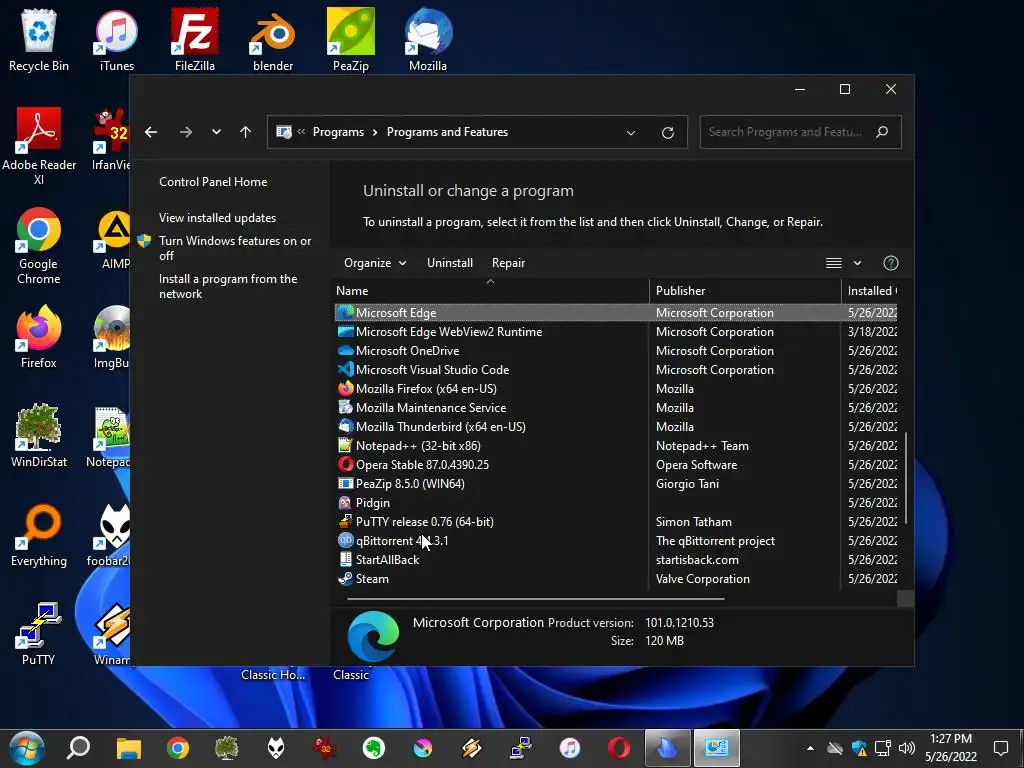The height and width of the screenshot is (768, 1024).
Task: Click the Chrome icon in taskbar
Action: 178,748
